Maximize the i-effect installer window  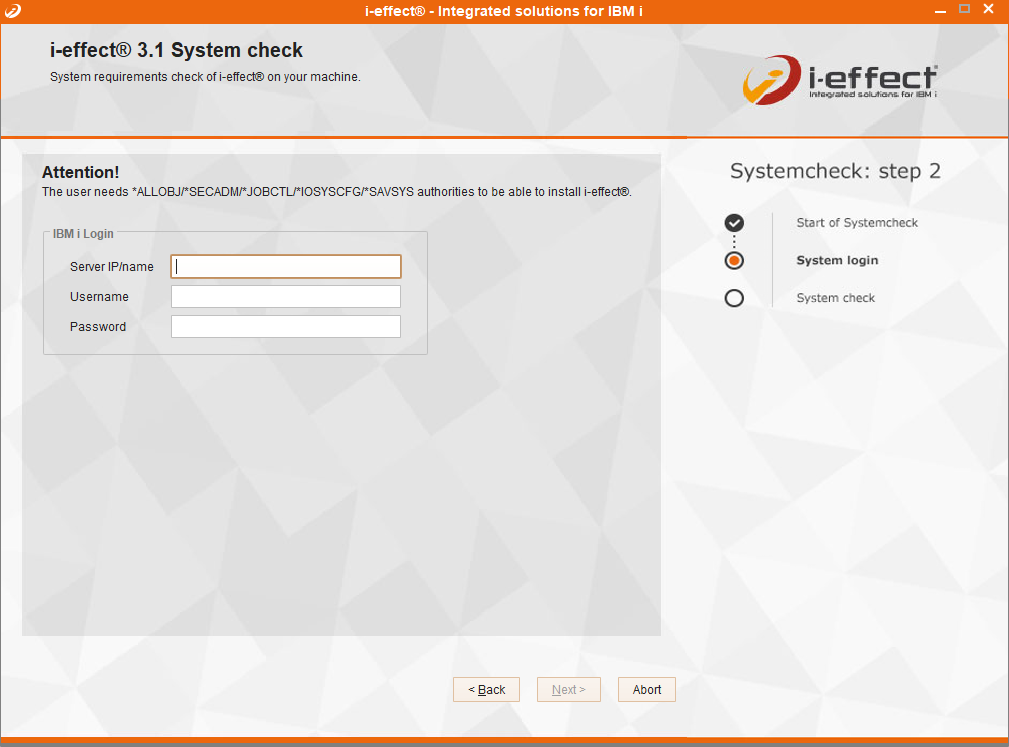coord(965,9)
